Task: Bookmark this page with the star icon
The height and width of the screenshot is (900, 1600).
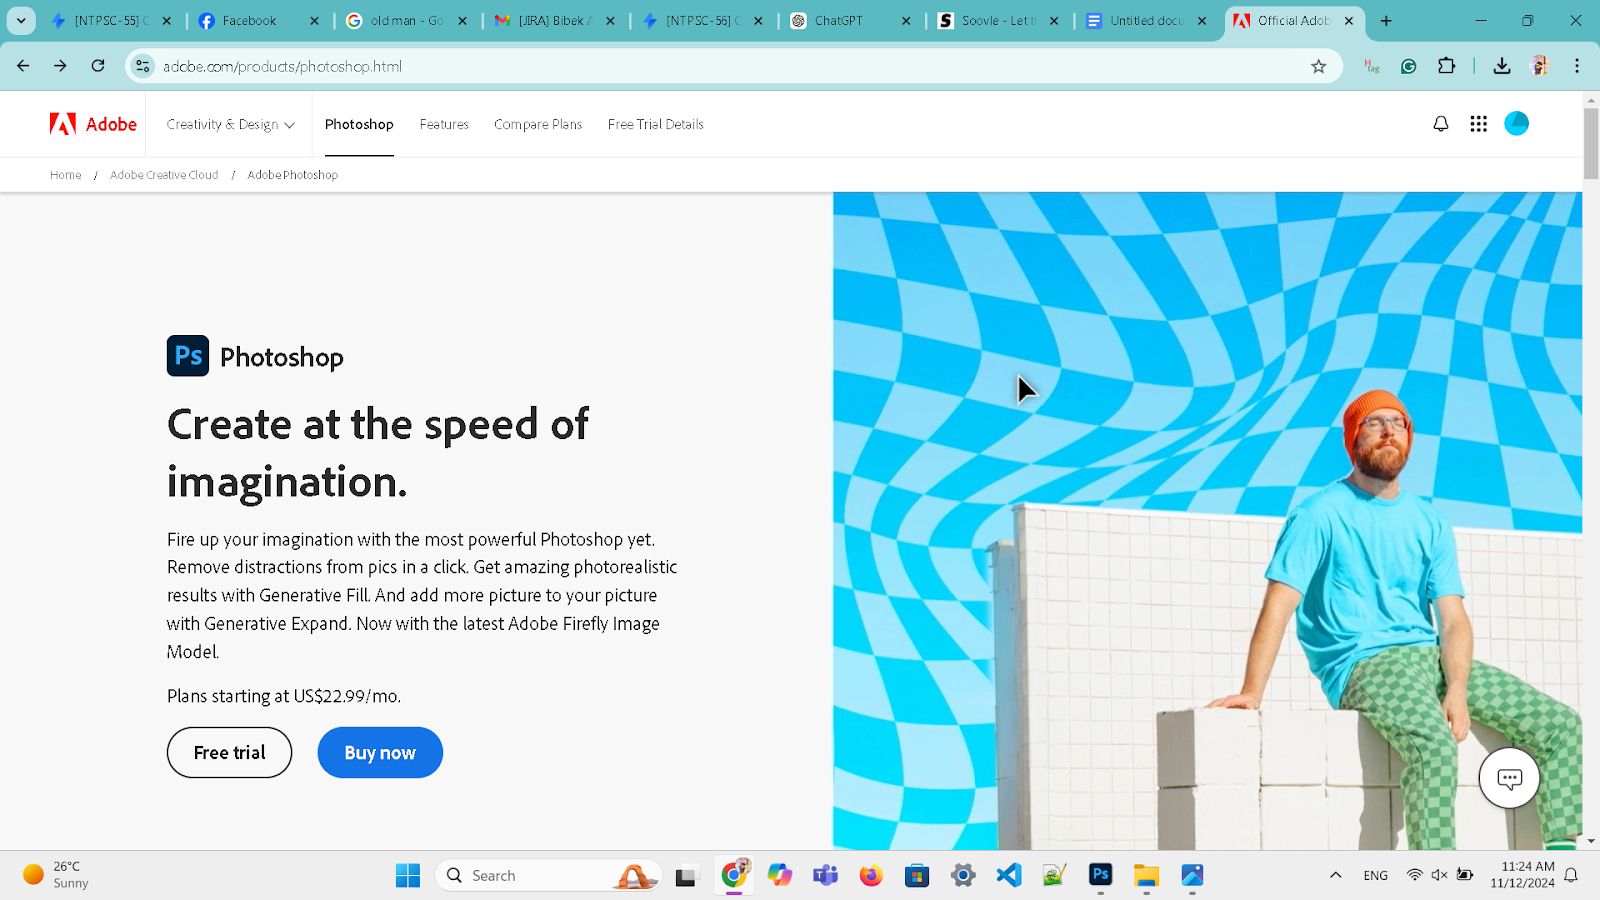Action: 1319,66
